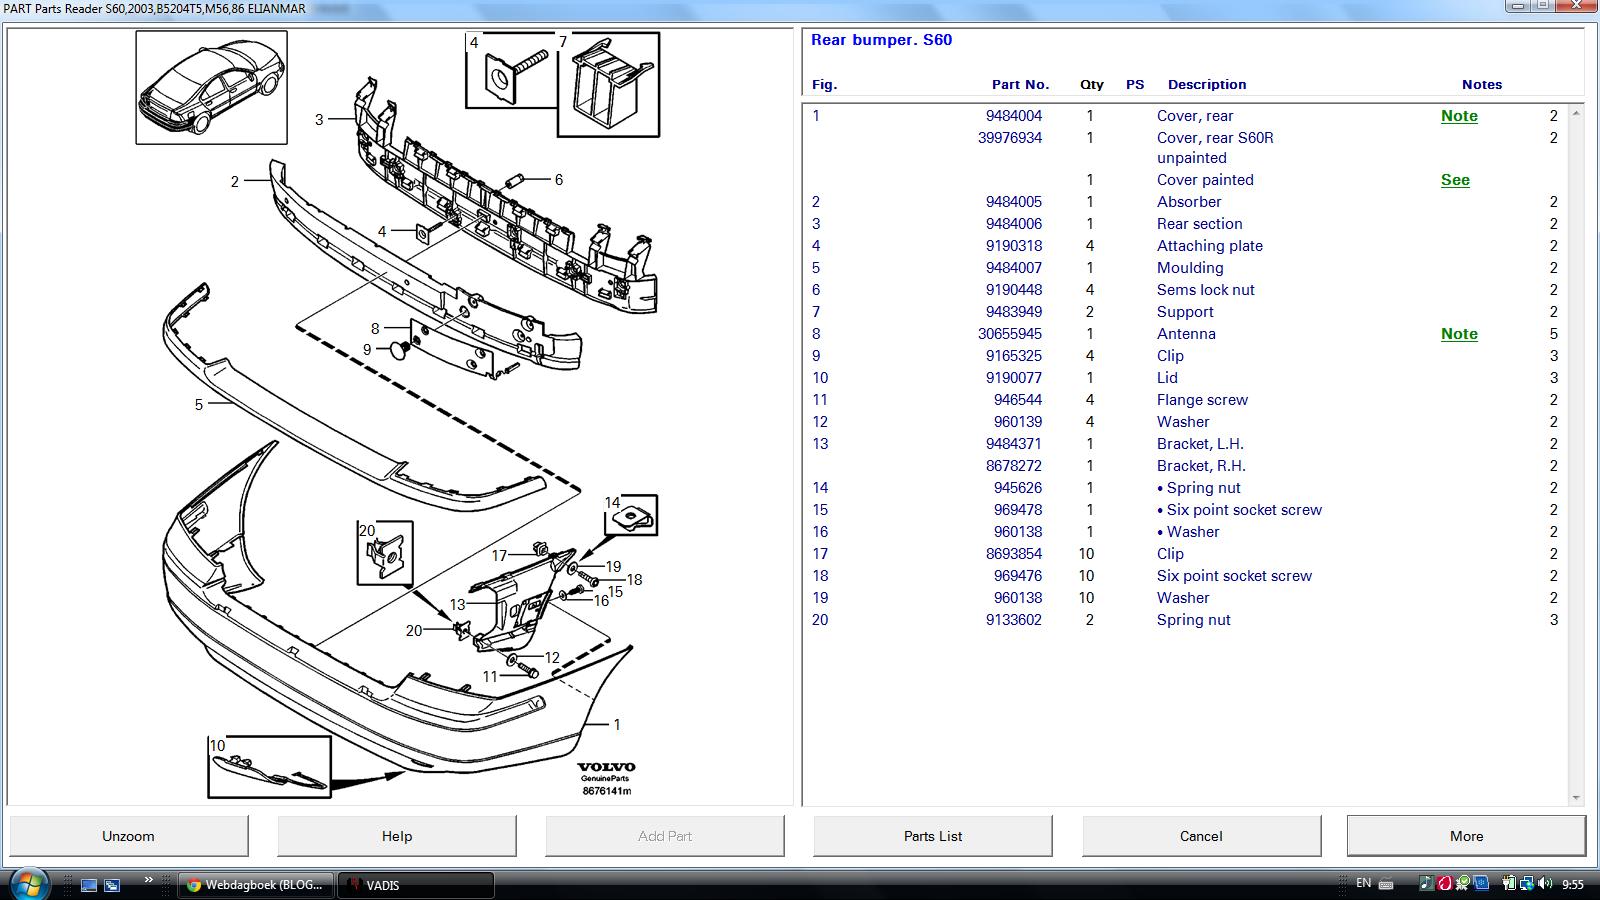Open the Note link for Cover, rear
Viewport: 1600px width, 900px height.
1459,116
